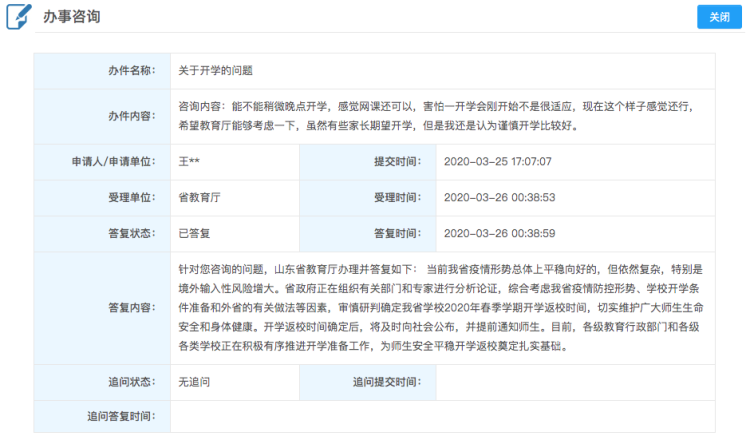Click the 关闭 button

point(719,17)
